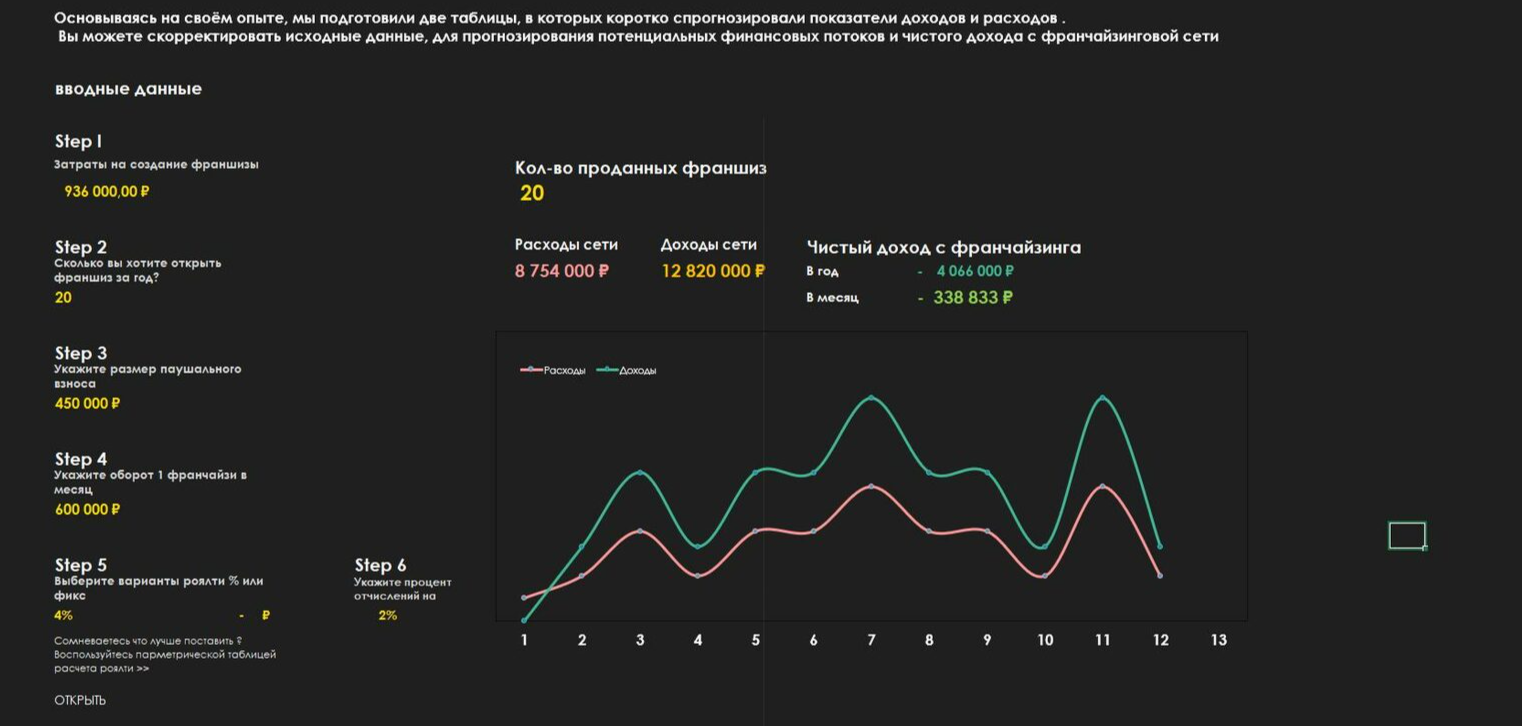Click the 'В год' row label
This screenshot has width=1522, height=726.
(x=822, y=271)
